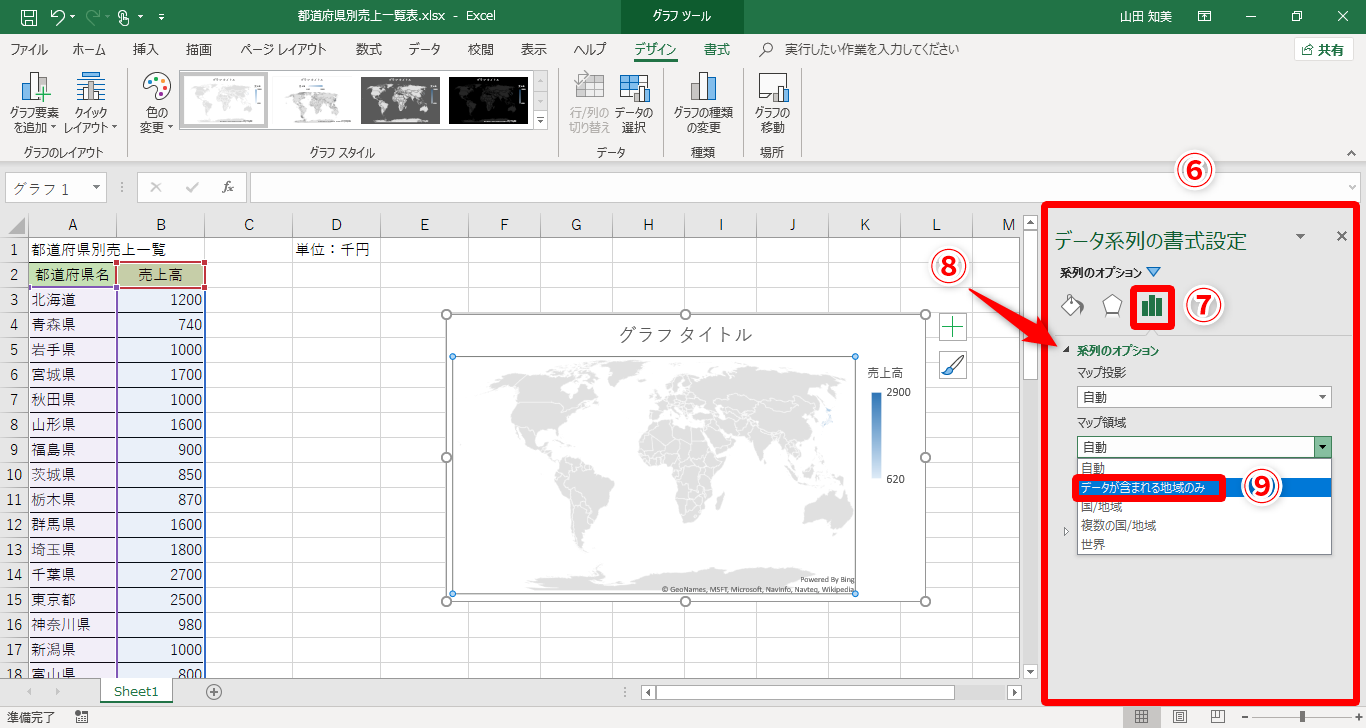Select row header 10
Viewport: 1366px width, 728px height.
click(14, 474)
